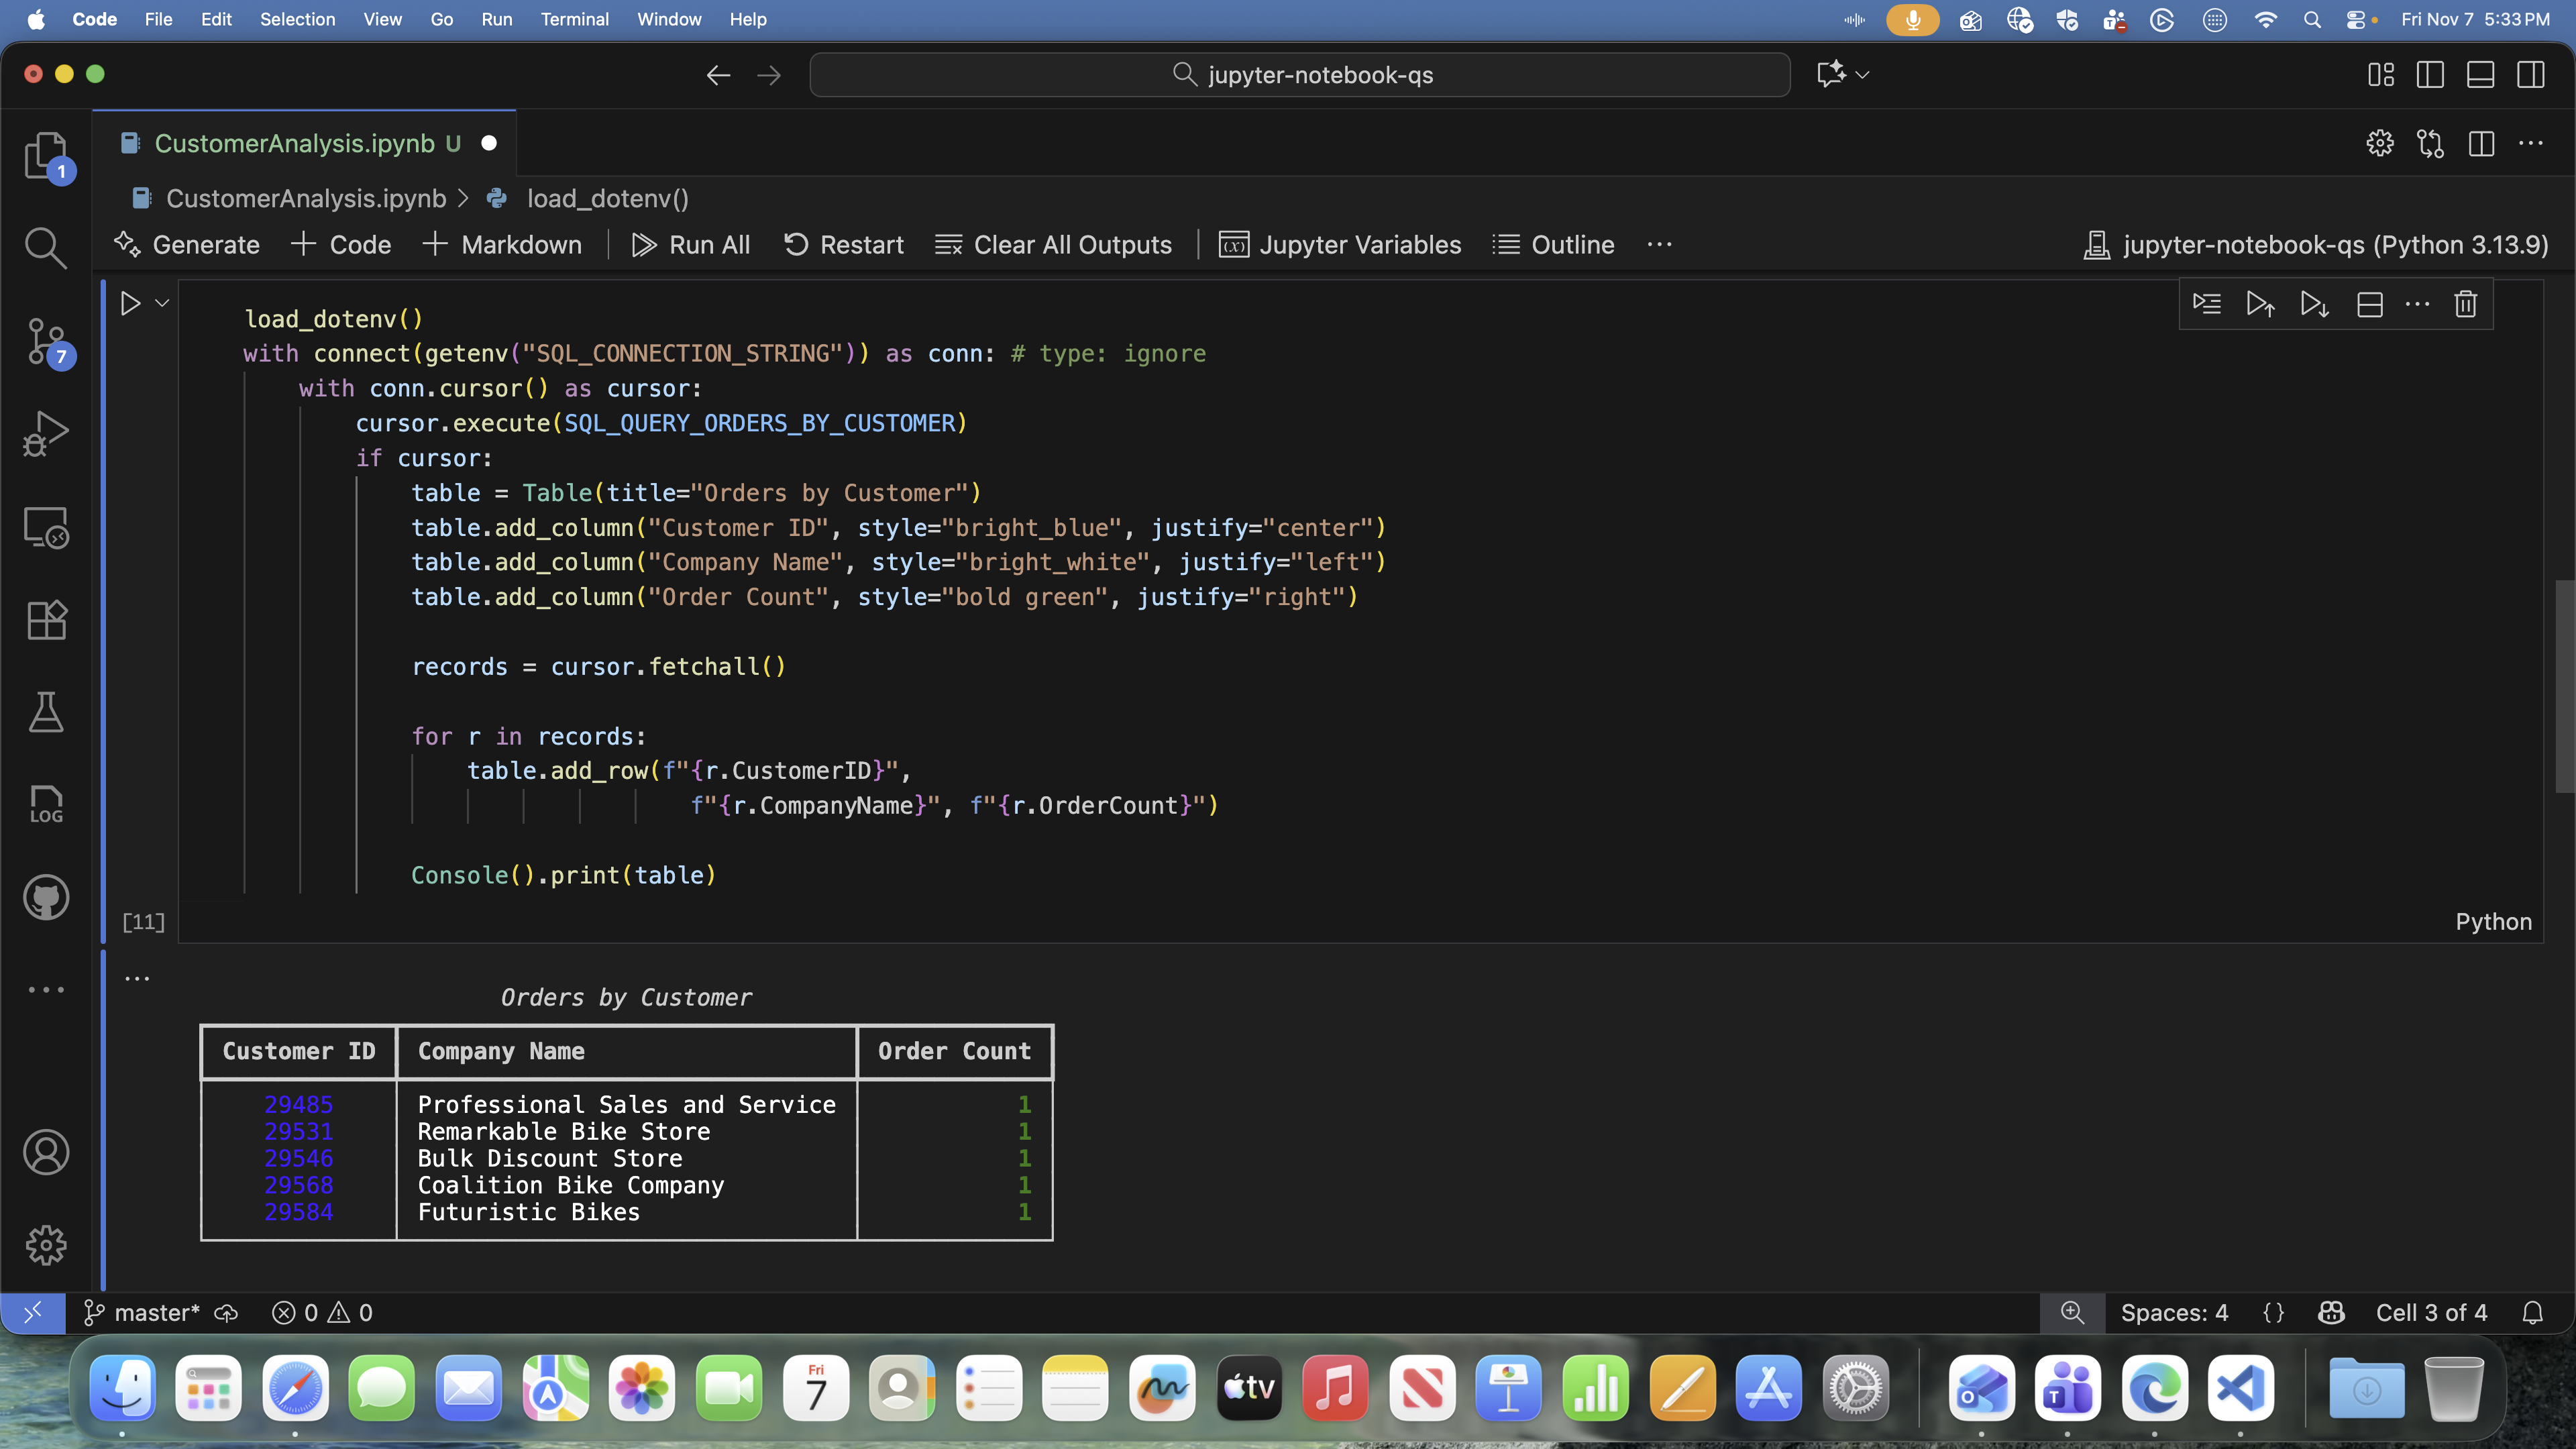Toggle the bottom panel visibility
This screenshot has width=2576, height=1449.
pos(2480,74)
